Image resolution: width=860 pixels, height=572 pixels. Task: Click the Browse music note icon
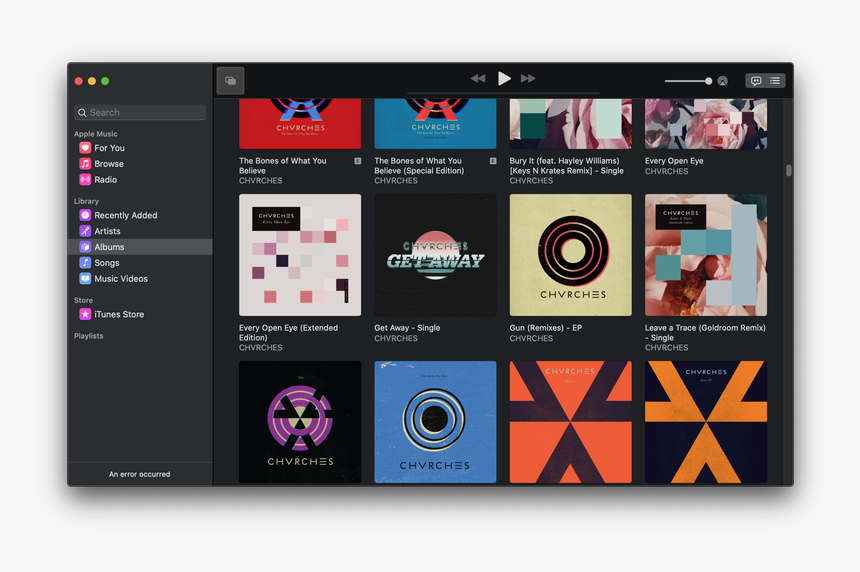pyautogui.click(x=85, y=164)
